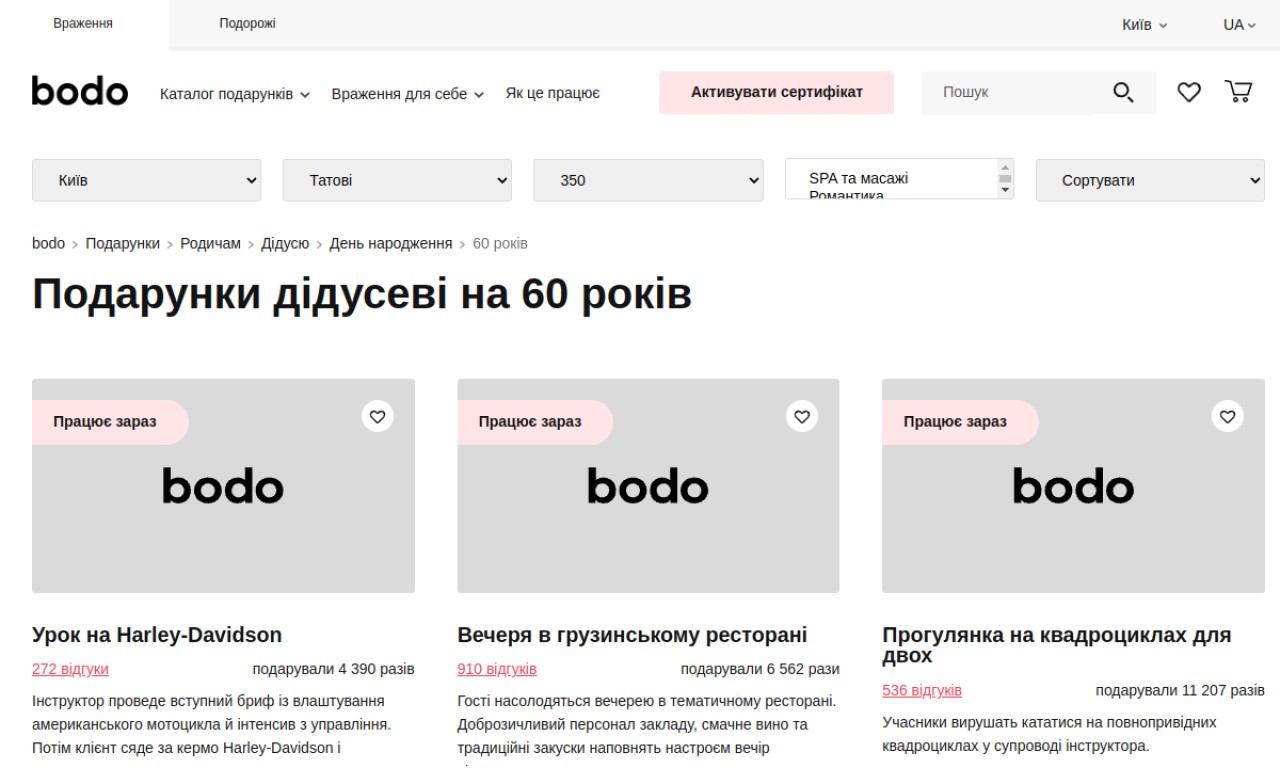Click the search magnifier icon
This screenshot has width=1280, height=768.
(1124, 93)
